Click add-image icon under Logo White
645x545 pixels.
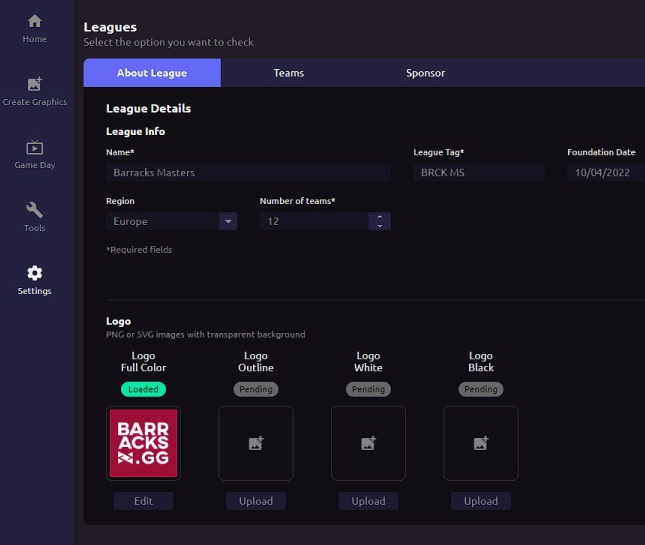(x=368, y=443)
